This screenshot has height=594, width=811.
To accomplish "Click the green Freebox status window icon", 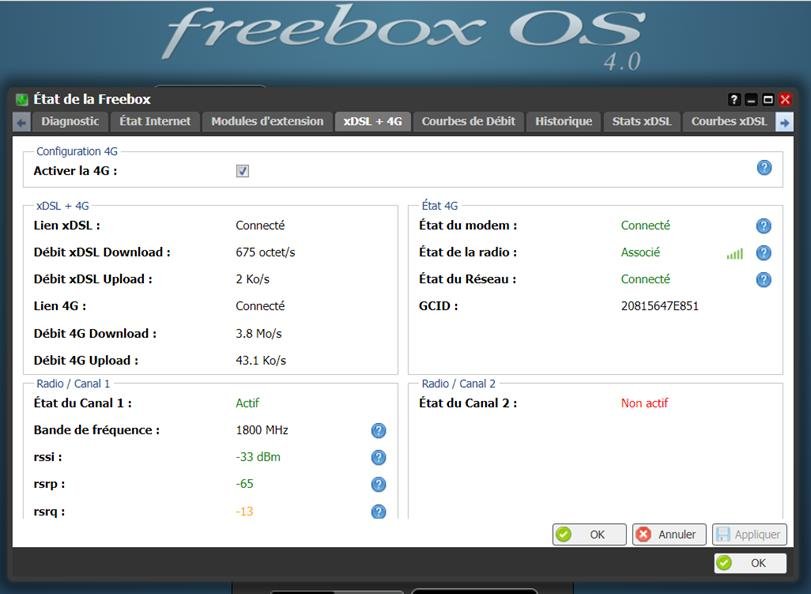I will tap(21, 99).
